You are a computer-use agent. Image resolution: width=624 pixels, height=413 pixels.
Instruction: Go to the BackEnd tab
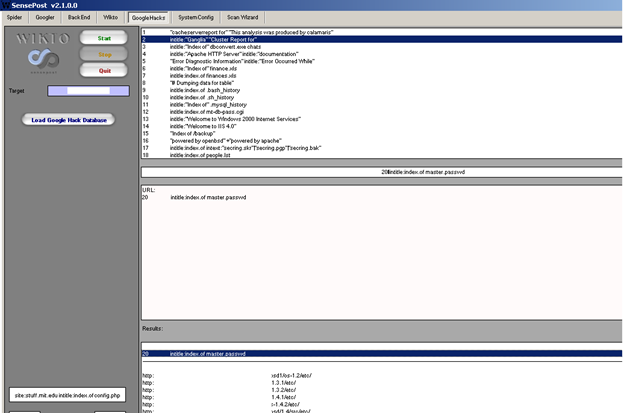point(80,18)
